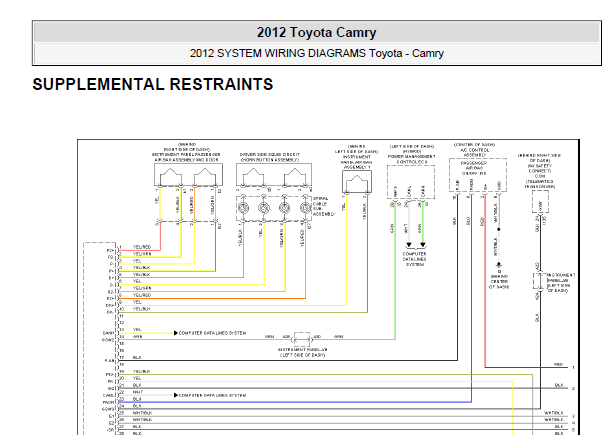Click the 'YEL/GRN' label on pin 7
The image size is (602, 435).
142,288
